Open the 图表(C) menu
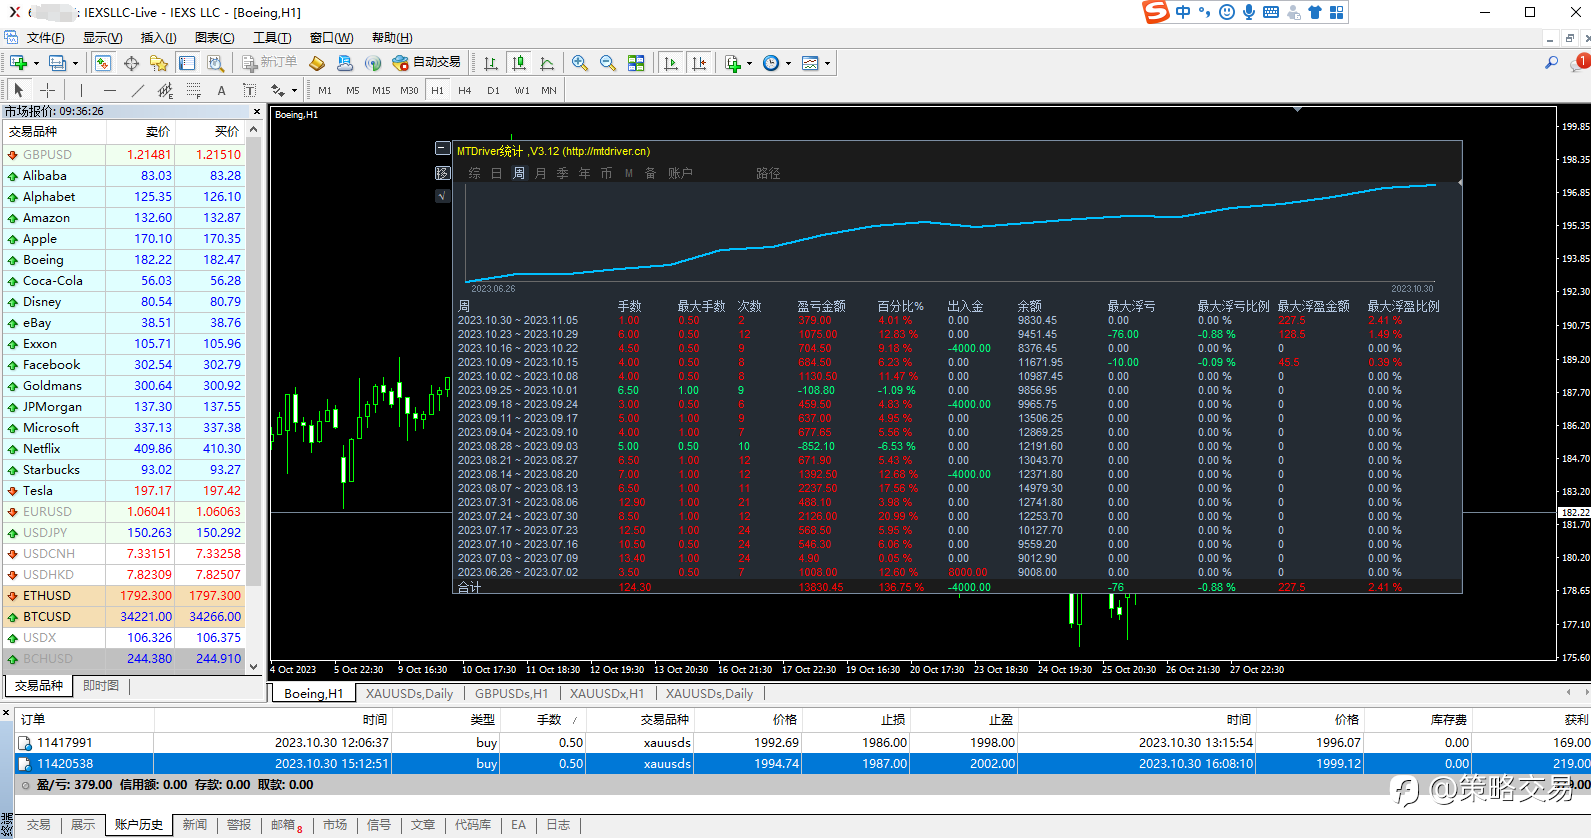Image resolution: width=1591 pixels, height=839 pixels. 214,38
